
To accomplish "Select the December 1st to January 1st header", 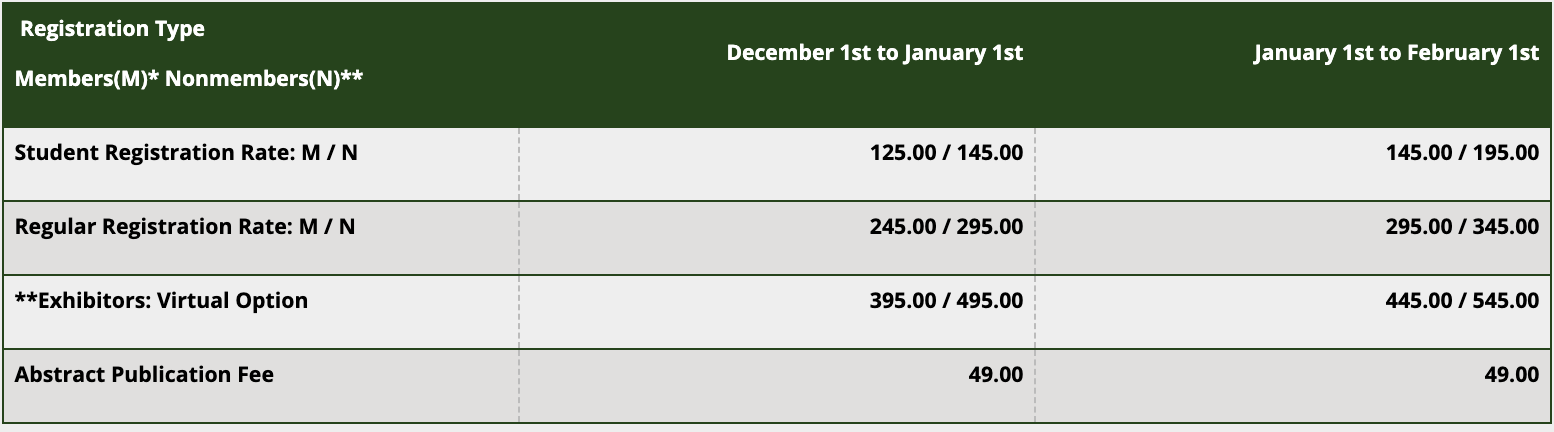I will coord(875,53).
